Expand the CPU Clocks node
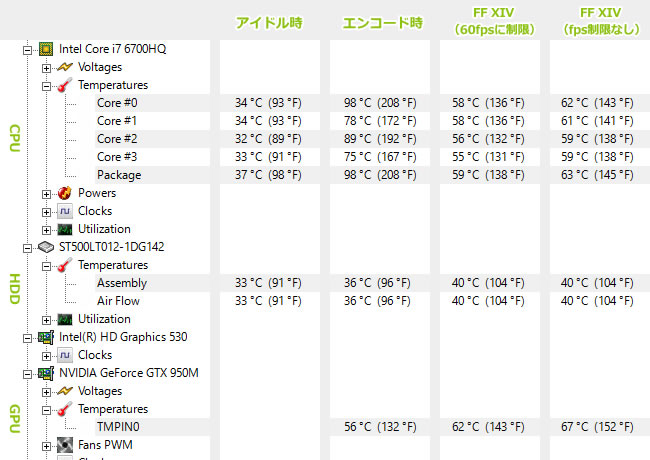Image resolution: width=650 pixels, height=460 pixels. coord(46,212)
